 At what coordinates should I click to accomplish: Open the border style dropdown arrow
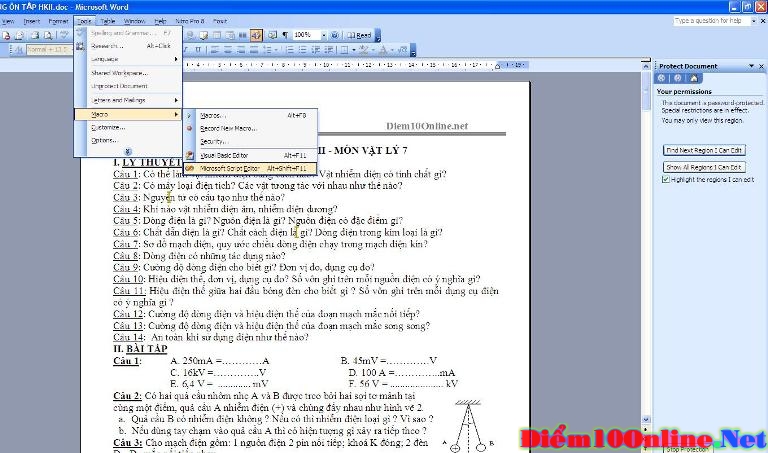354,50
